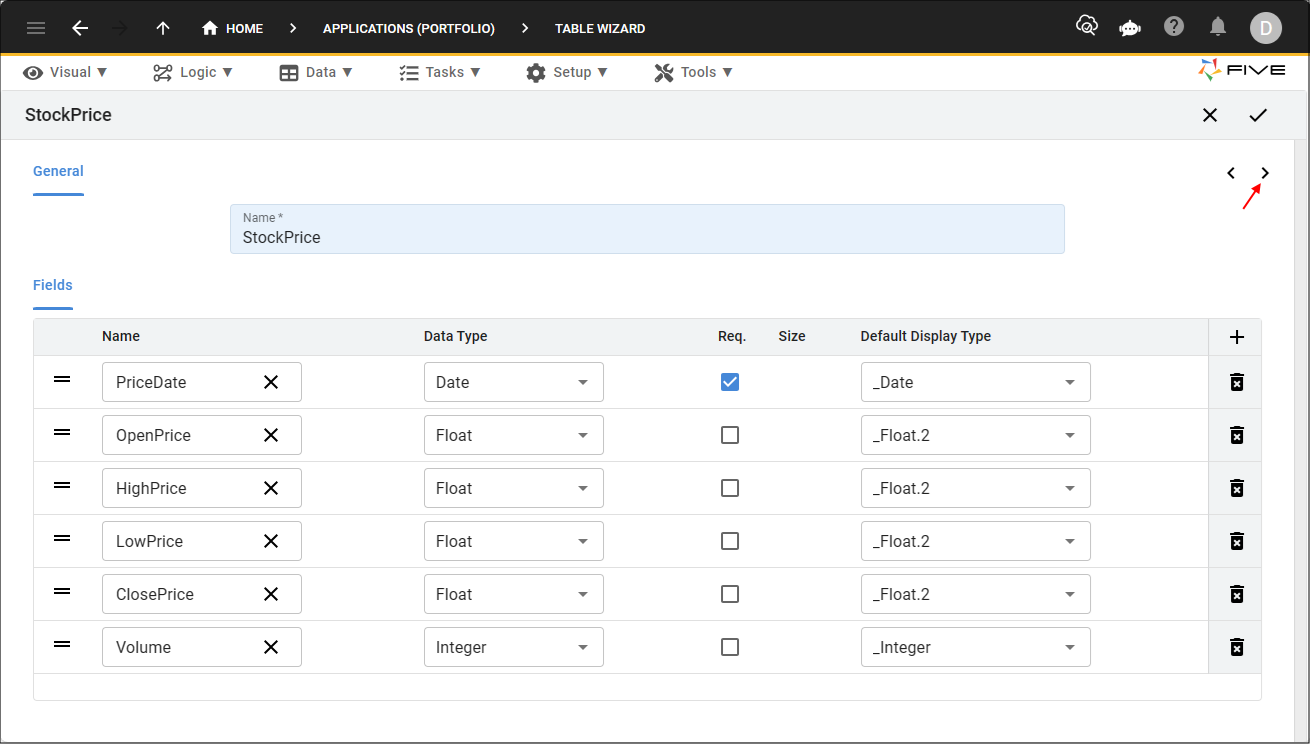
Task: Open the hamburger navigation menu
Action: click(x=36, y=28)
